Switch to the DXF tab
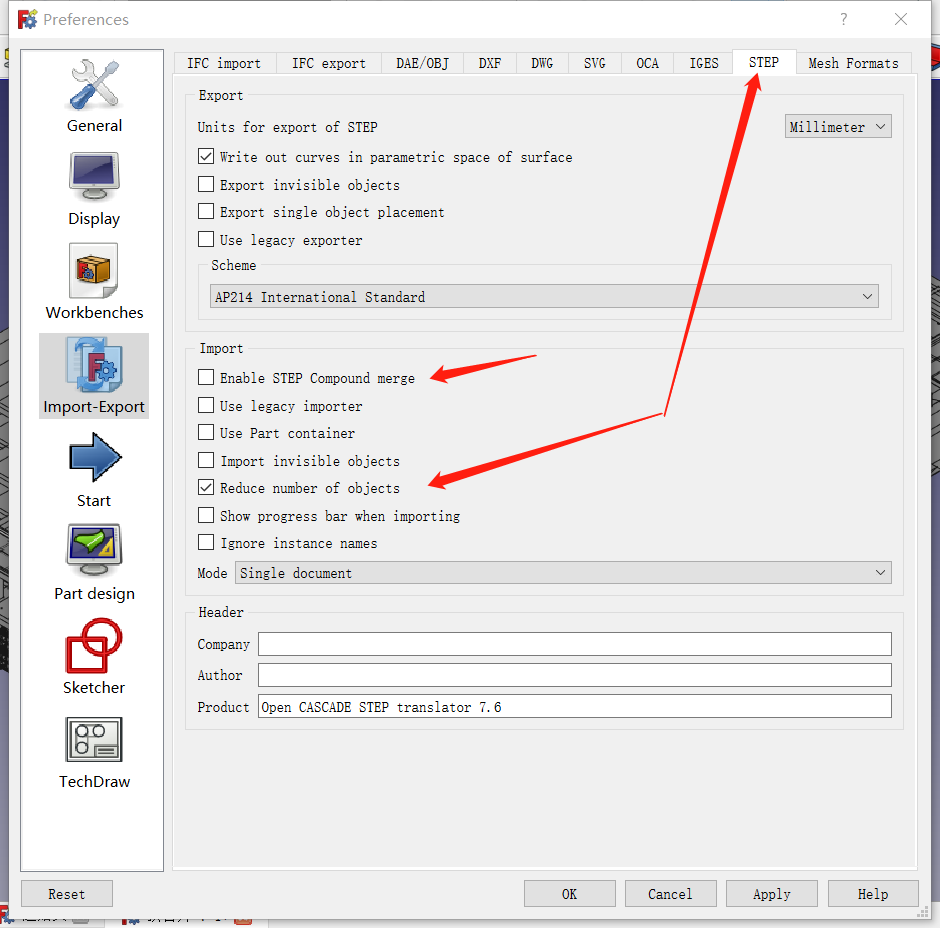This screenshot has height=928, width=940. pos(490,63)
